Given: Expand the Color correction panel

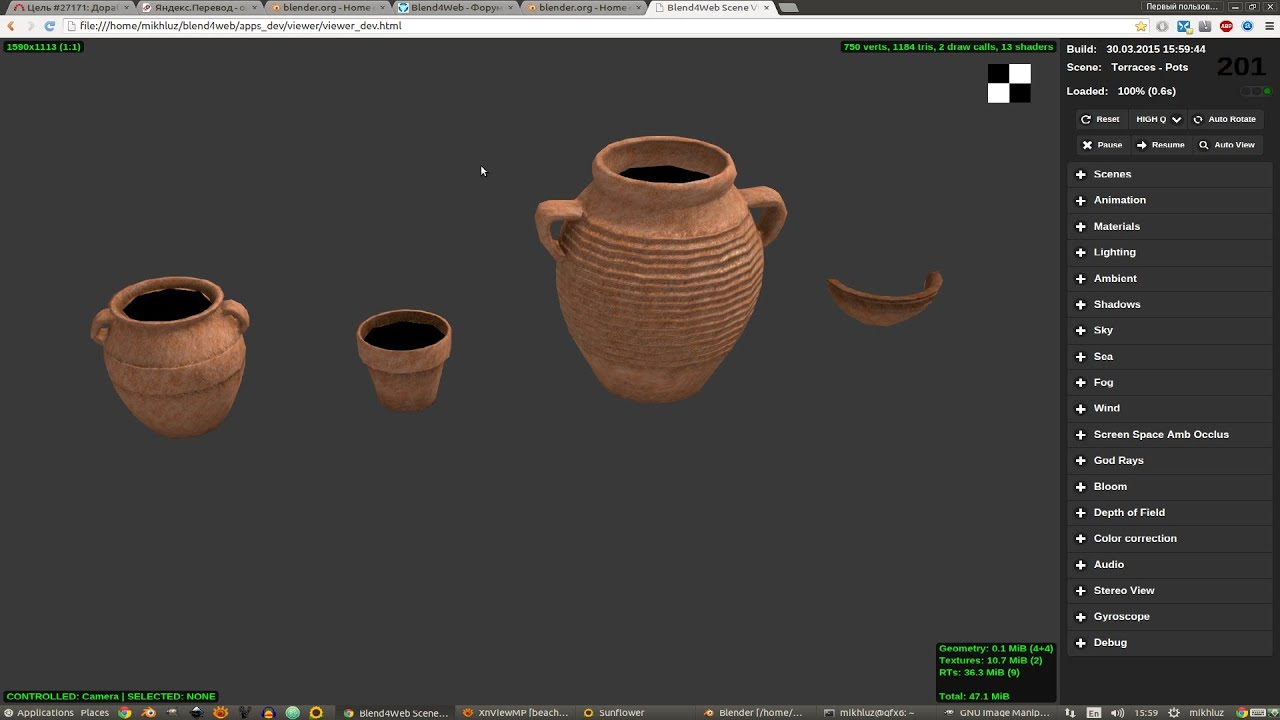Looking at the screenshot, I should click(1169, 538).
